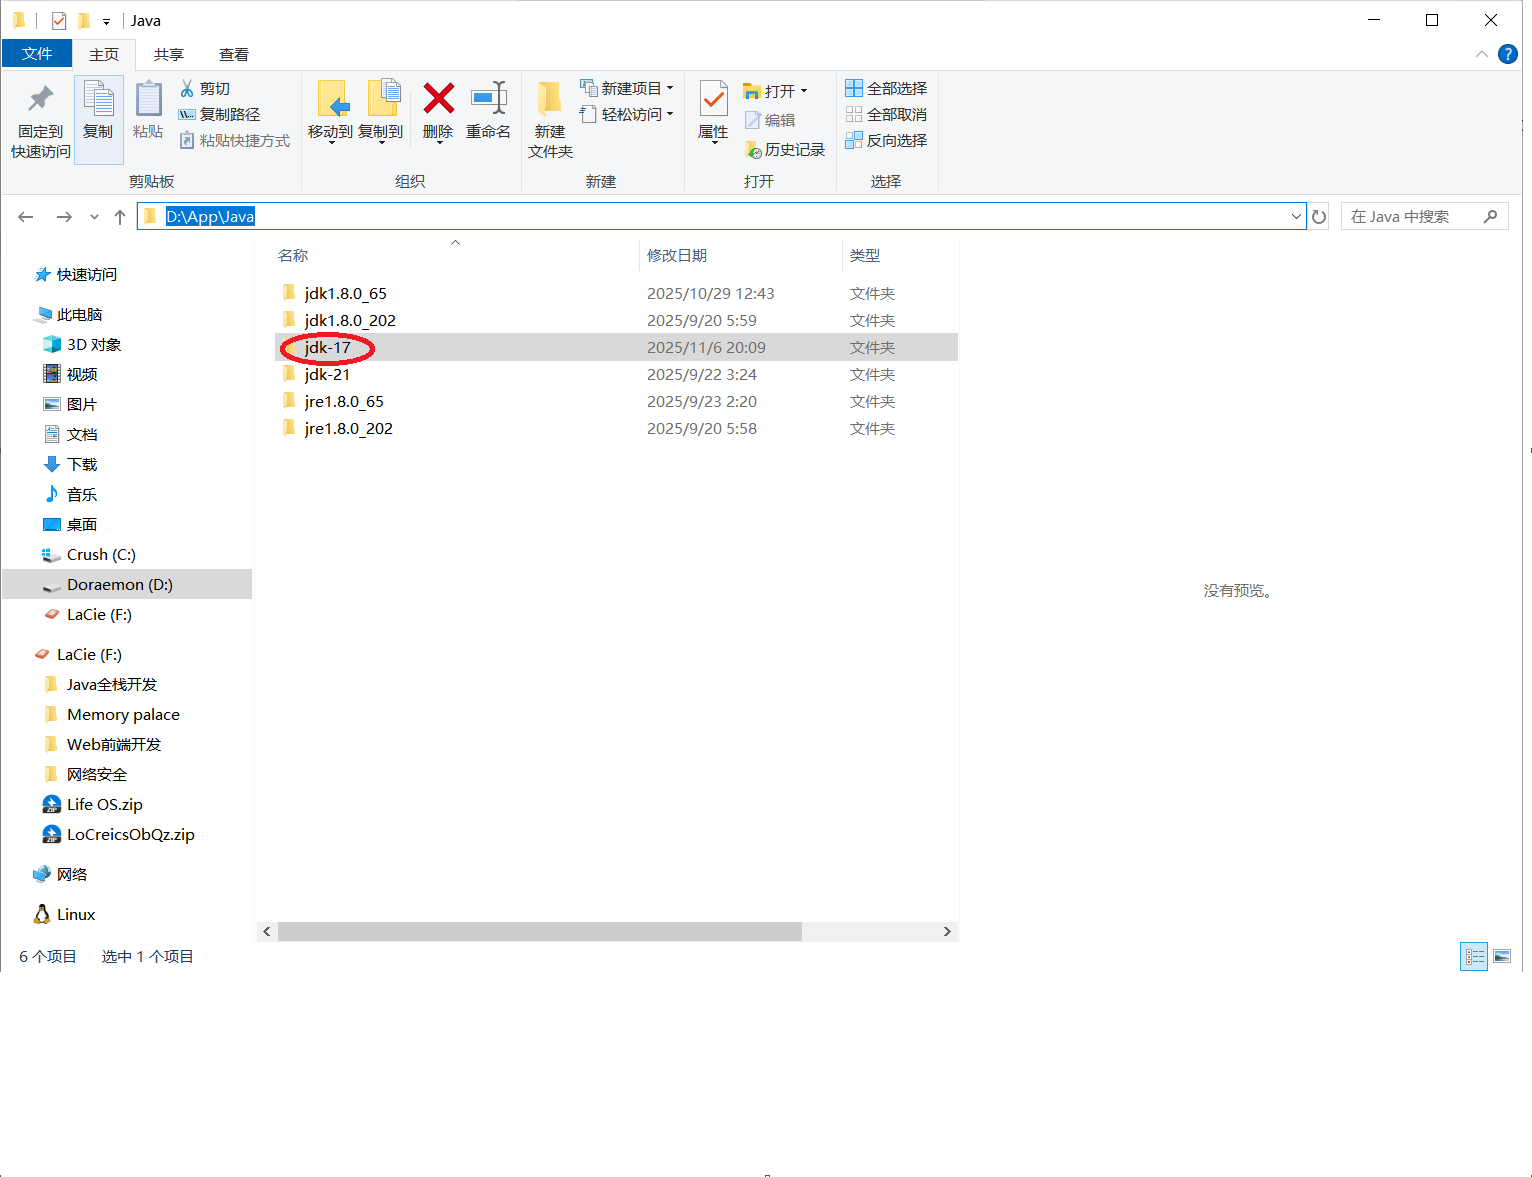Open the Move To dropdown
This screenshot has height=1177, width=1532.
coord(330,133)
